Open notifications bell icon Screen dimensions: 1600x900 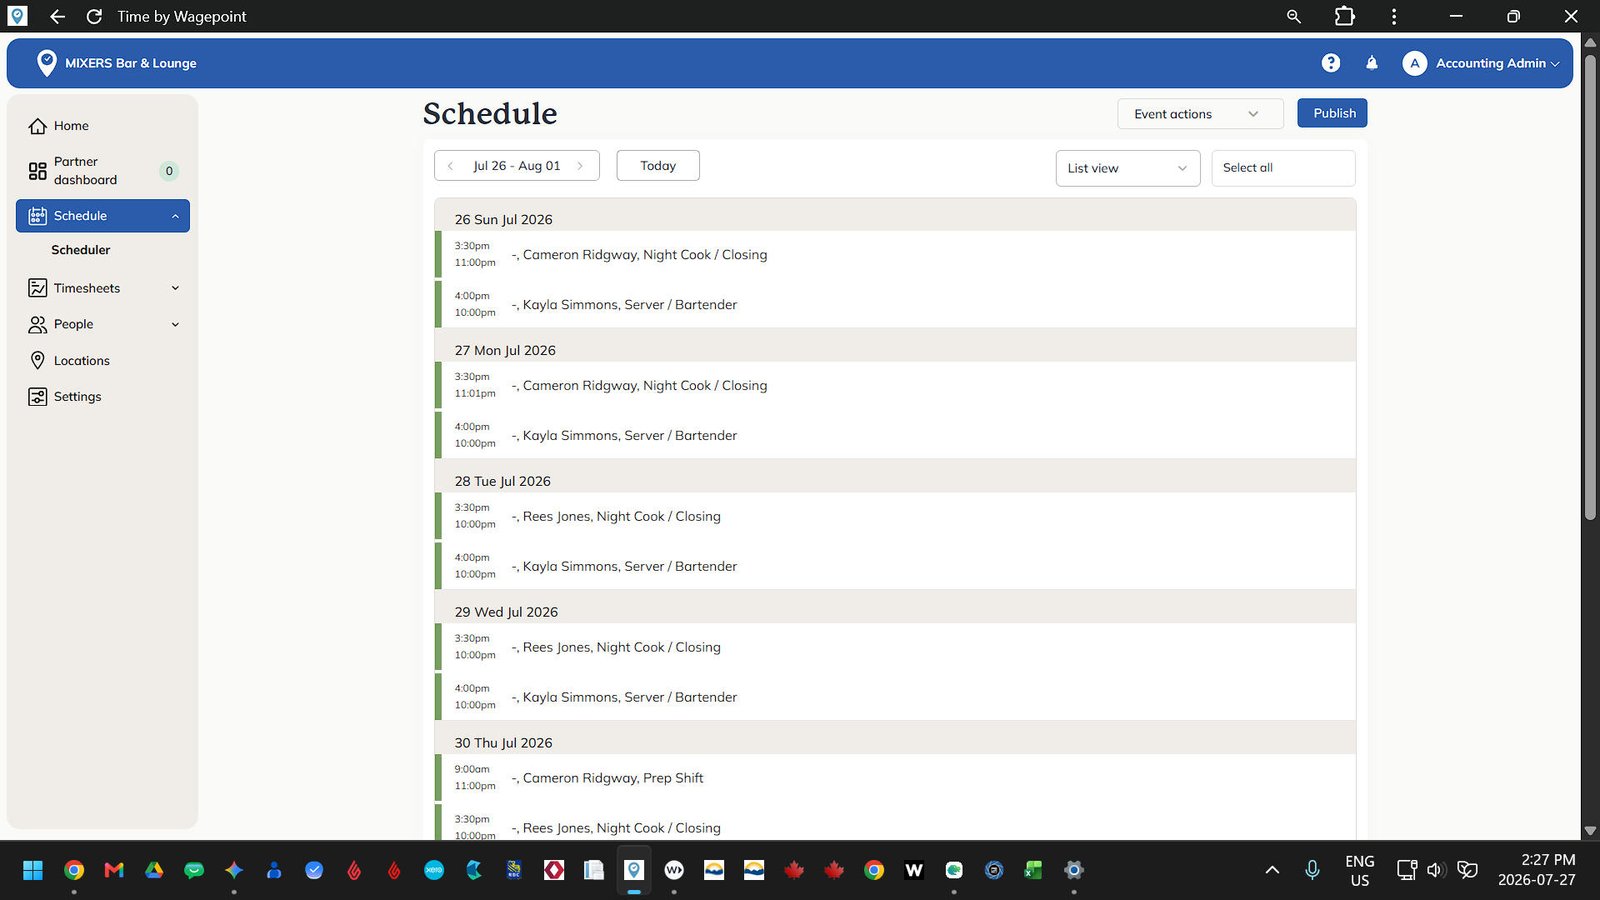click(x=1372, y=63)
